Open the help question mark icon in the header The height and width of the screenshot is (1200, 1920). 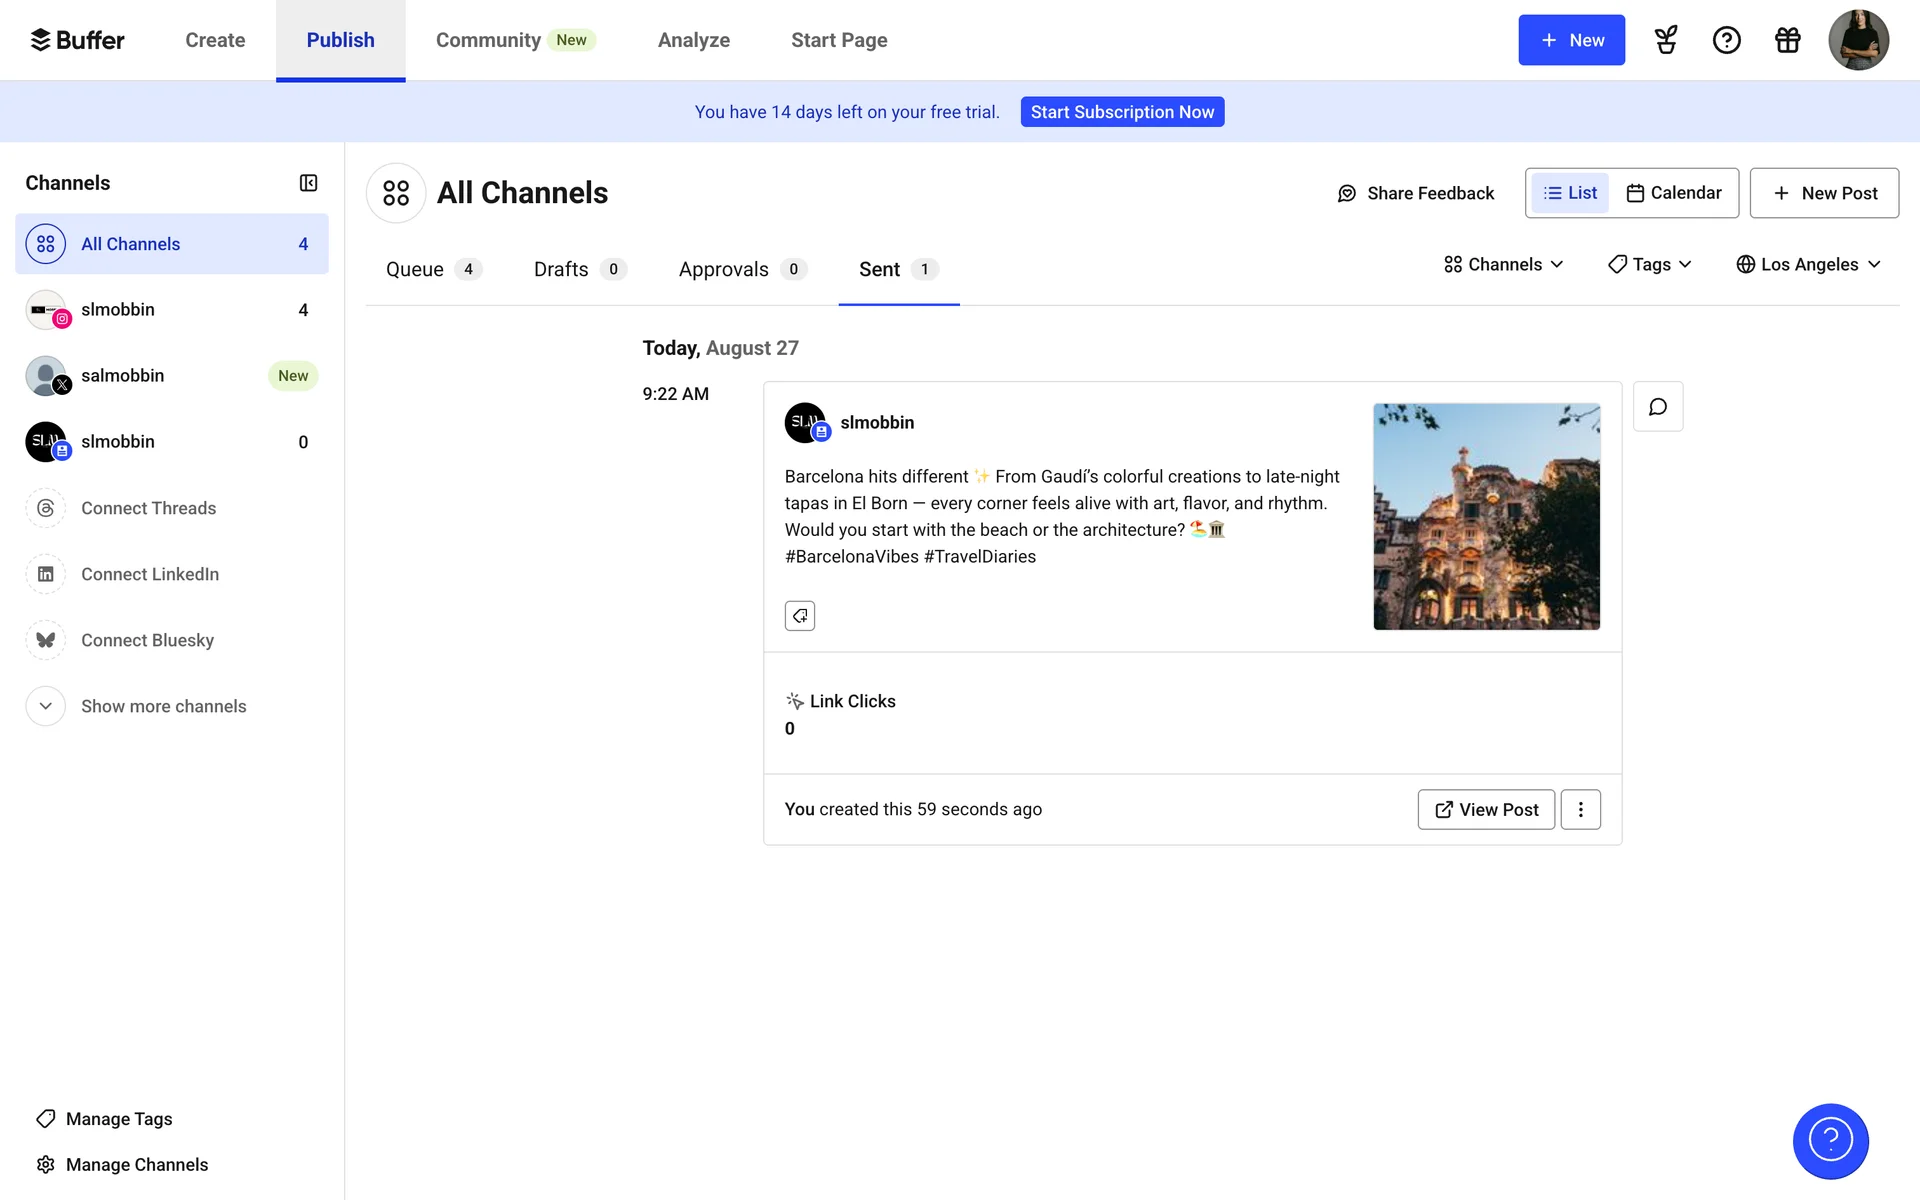(1726, 40)
